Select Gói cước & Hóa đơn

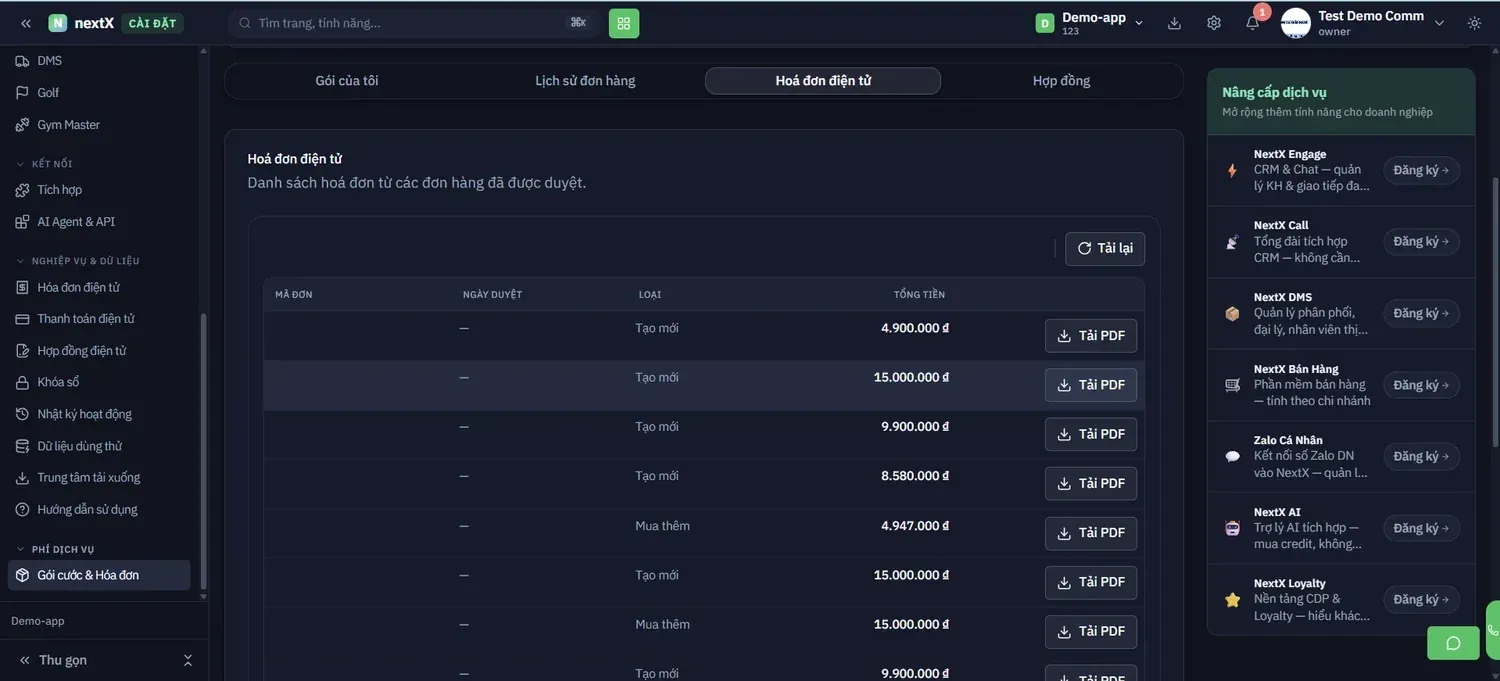[100, 575]
